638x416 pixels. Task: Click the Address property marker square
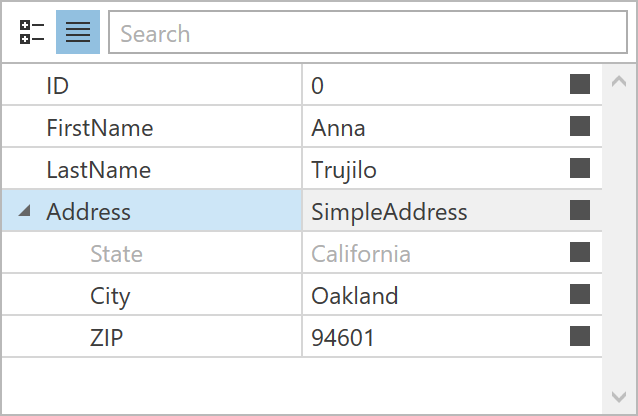tap(580, 210)
